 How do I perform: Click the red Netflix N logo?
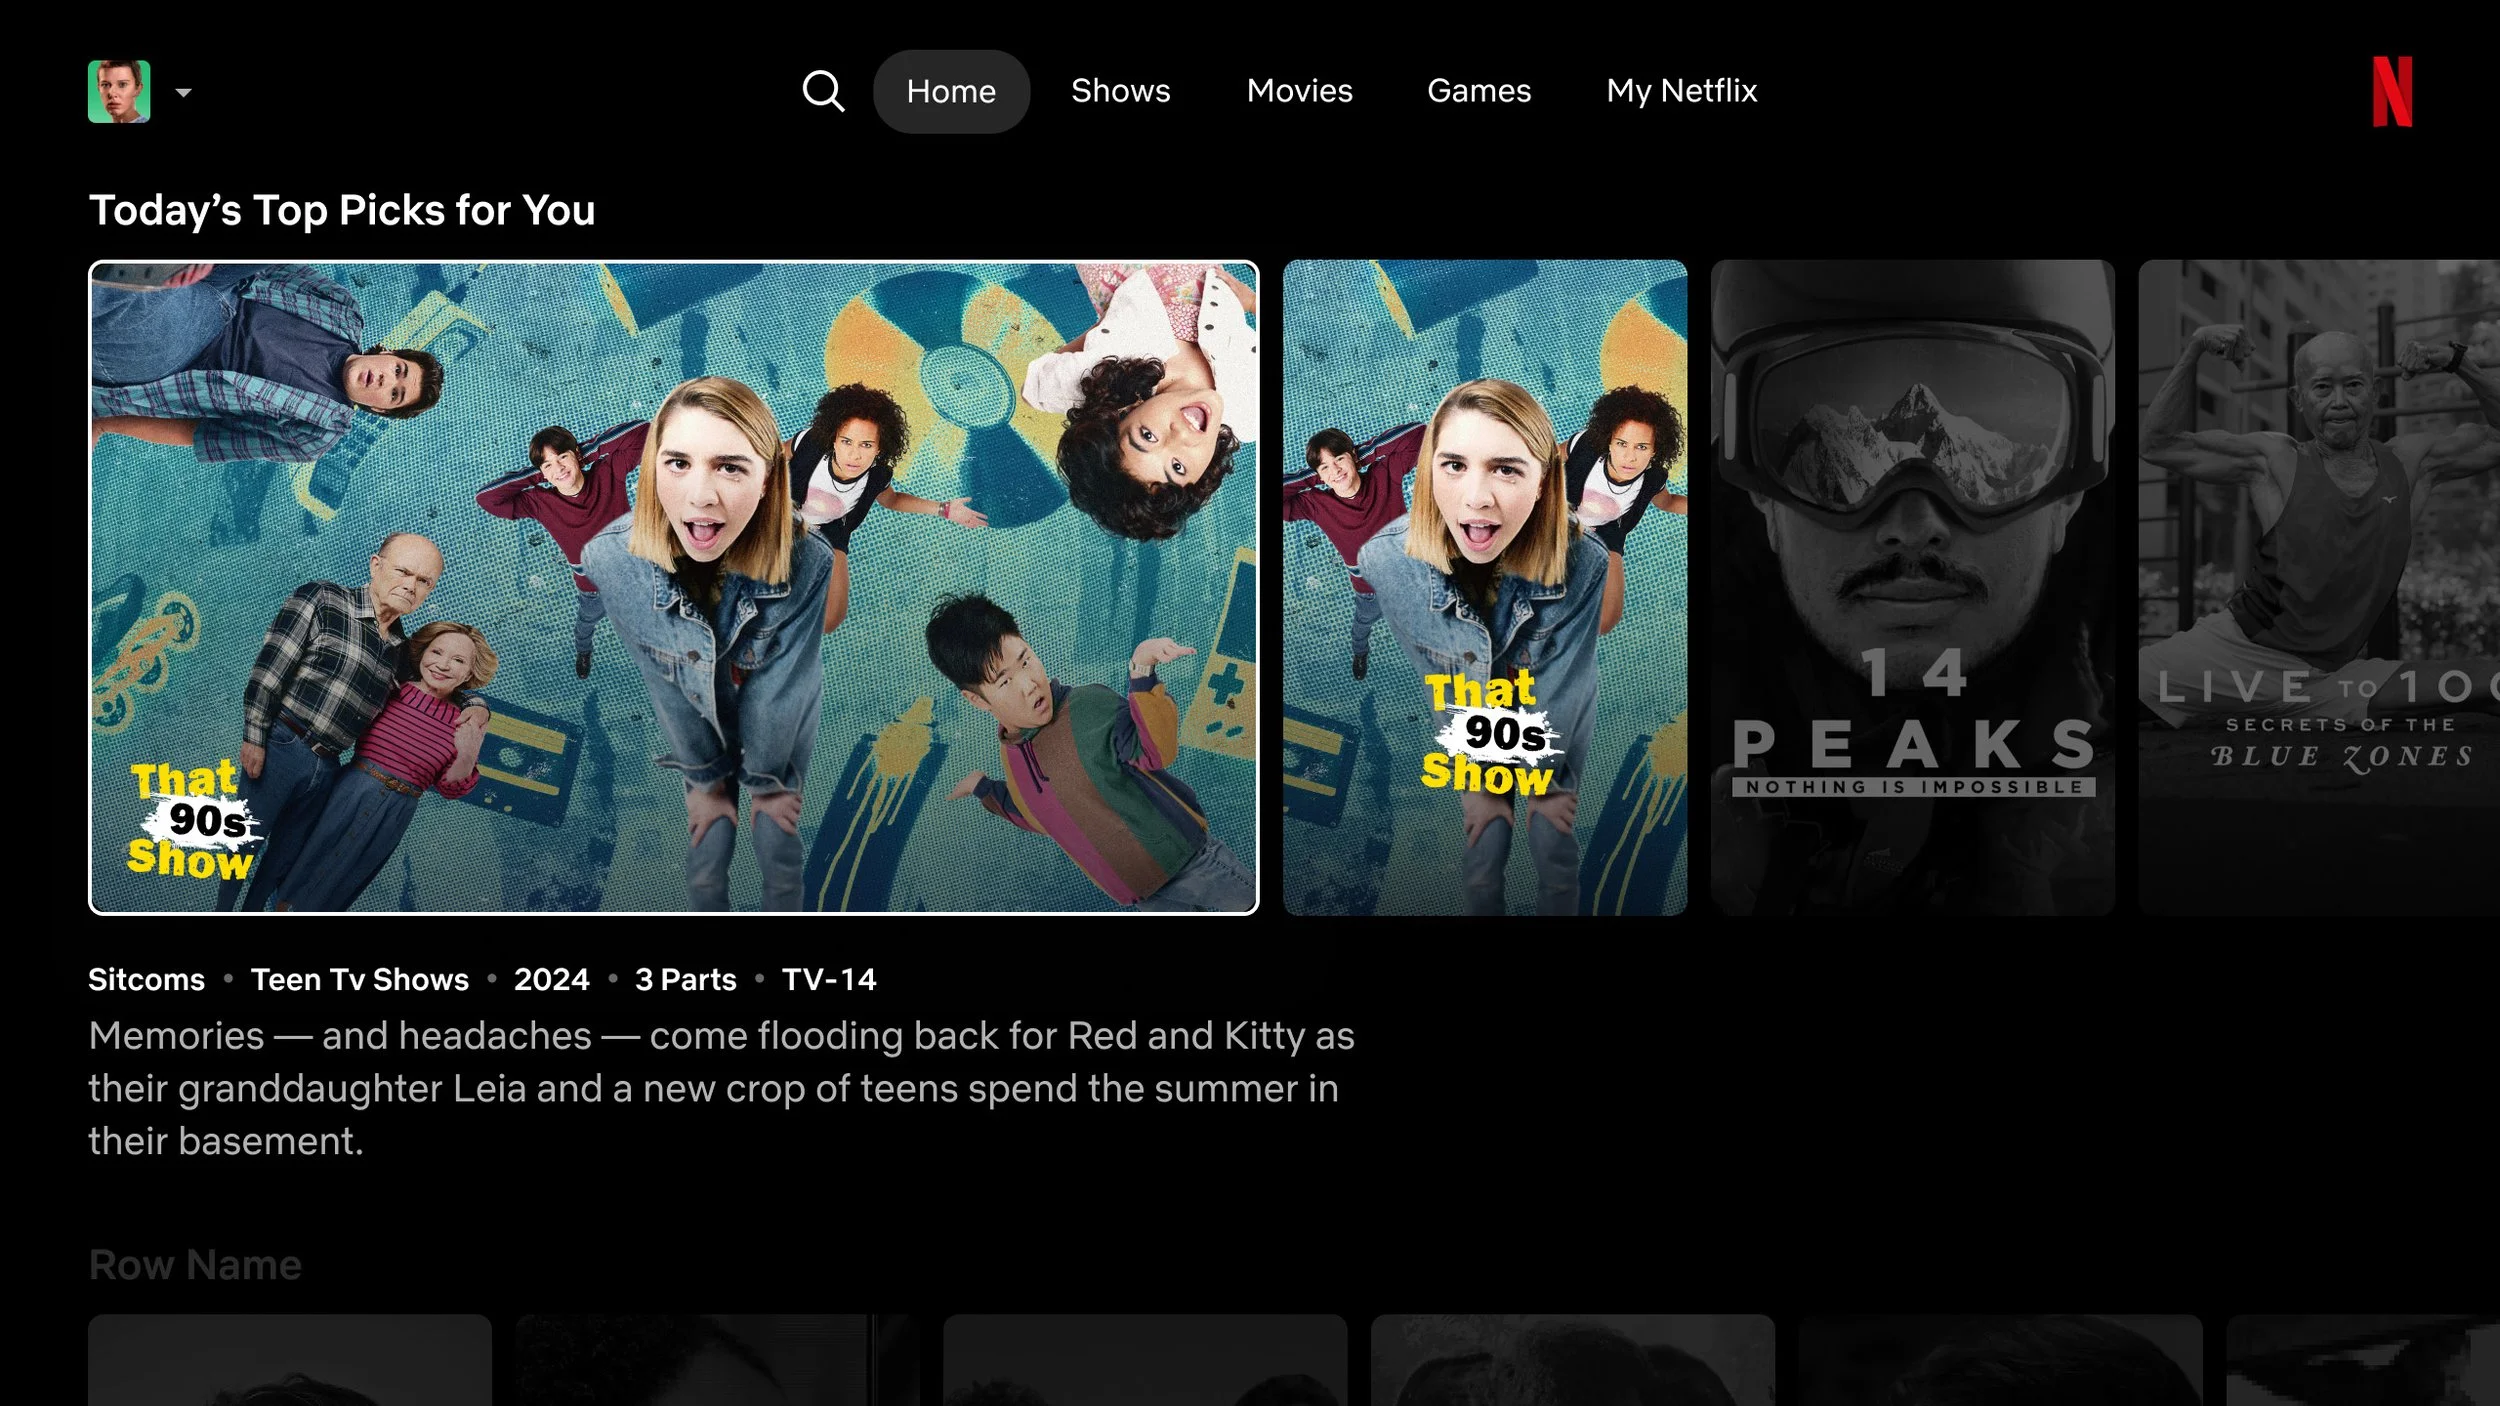click(2391, 91)
